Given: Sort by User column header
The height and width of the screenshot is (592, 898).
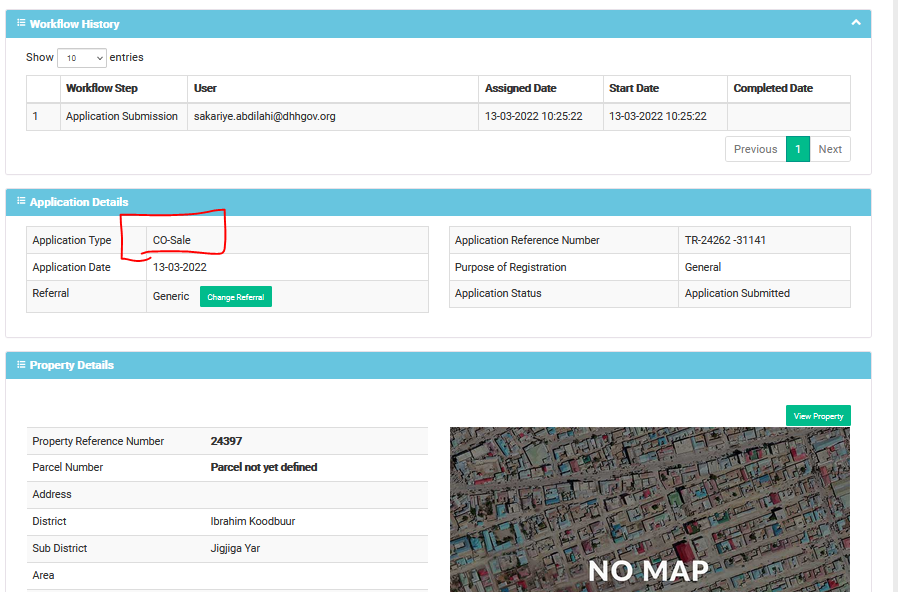Looking at the screenshot, I should (x=333, y=89).
